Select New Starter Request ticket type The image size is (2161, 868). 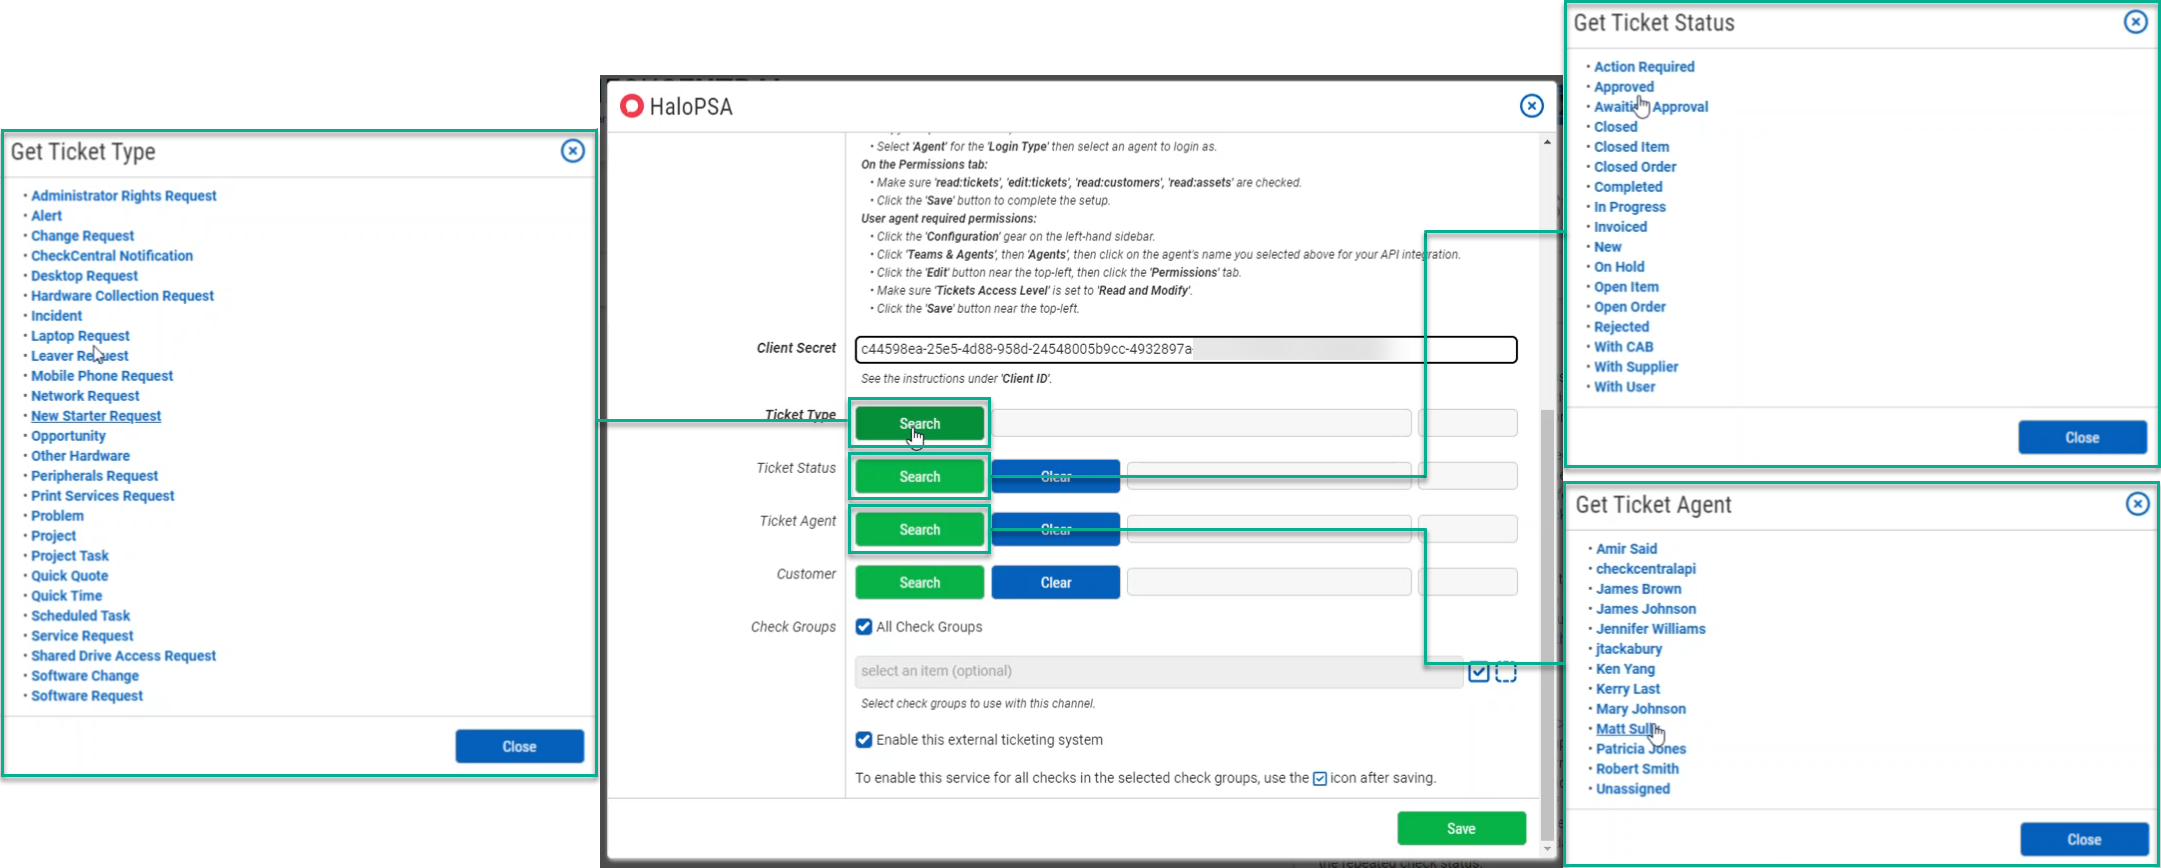tap(96, 416)
